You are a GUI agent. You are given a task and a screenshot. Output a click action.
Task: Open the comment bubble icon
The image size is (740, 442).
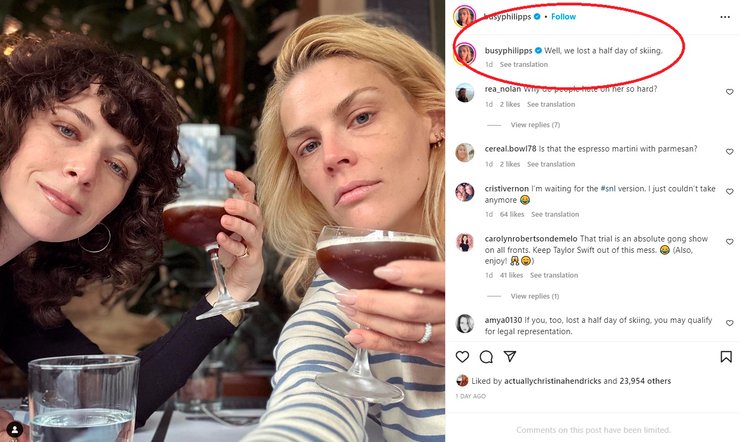coord(486,357)
